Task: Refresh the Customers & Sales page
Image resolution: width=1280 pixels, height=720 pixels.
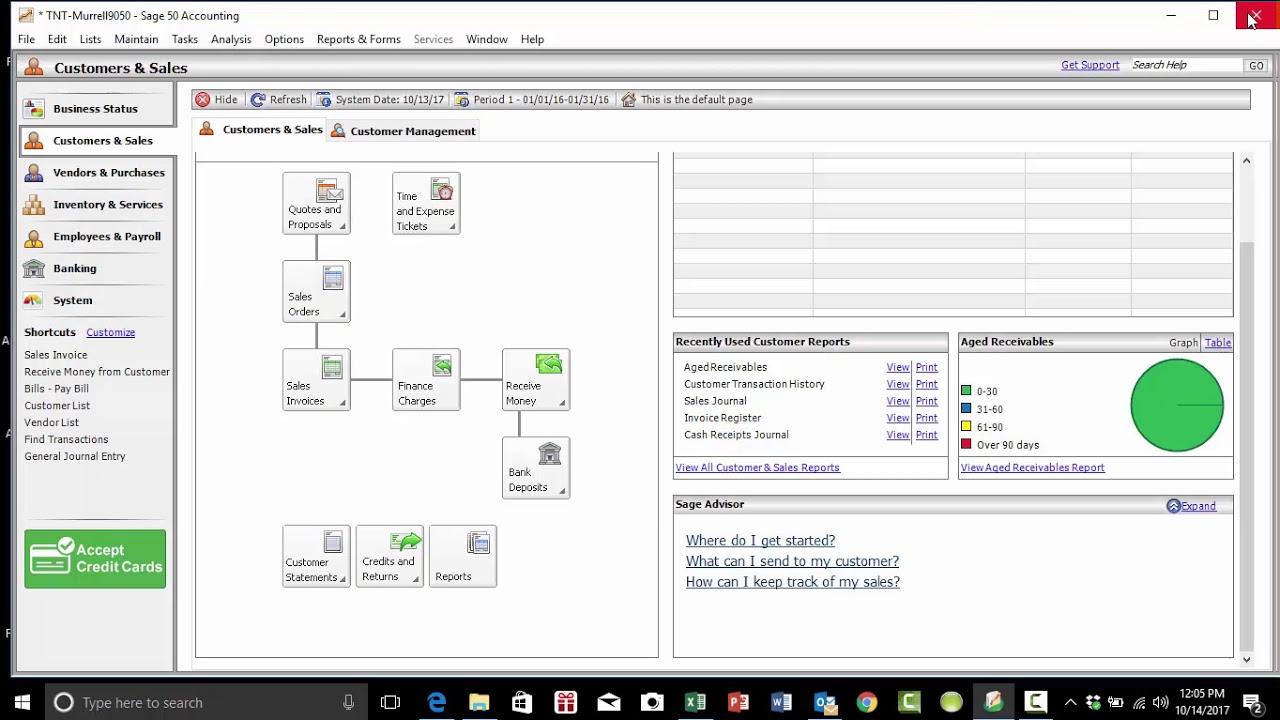Action: click(279, 100)
